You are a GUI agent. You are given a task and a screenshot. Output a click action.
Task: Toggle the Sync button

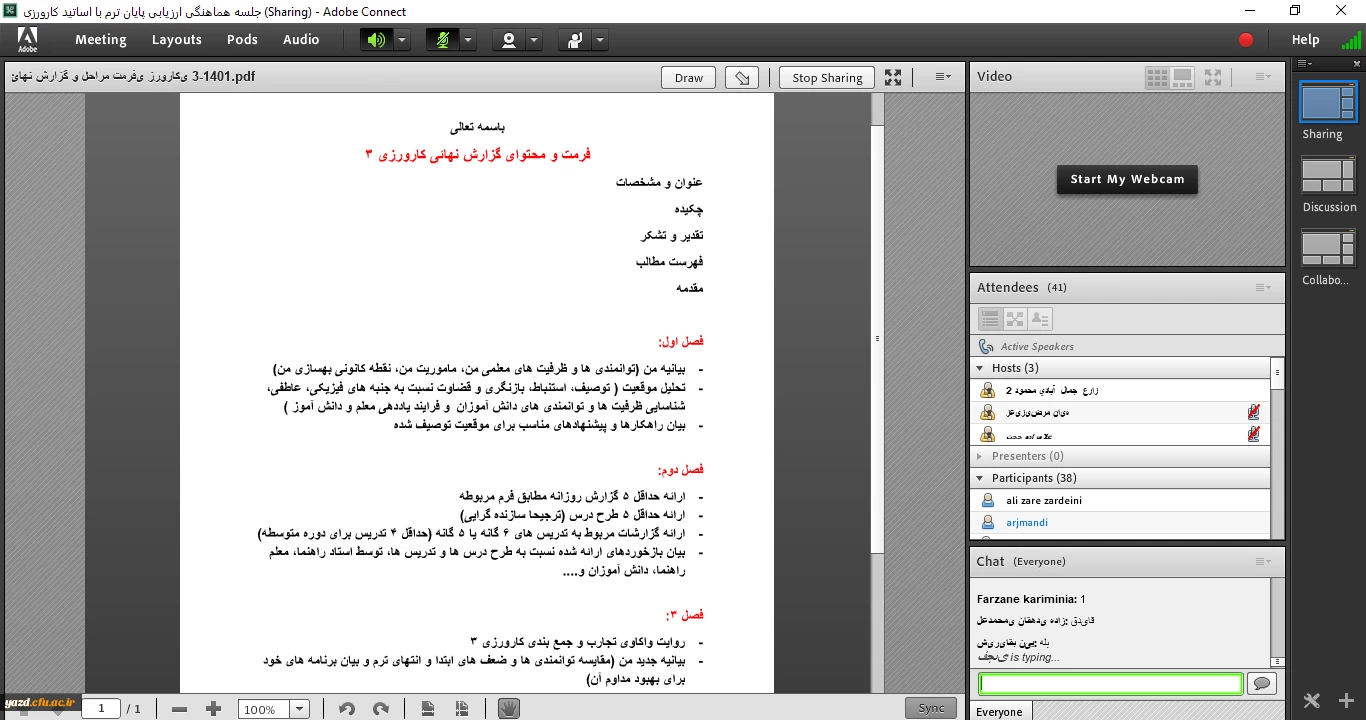[x=931, y=708]
